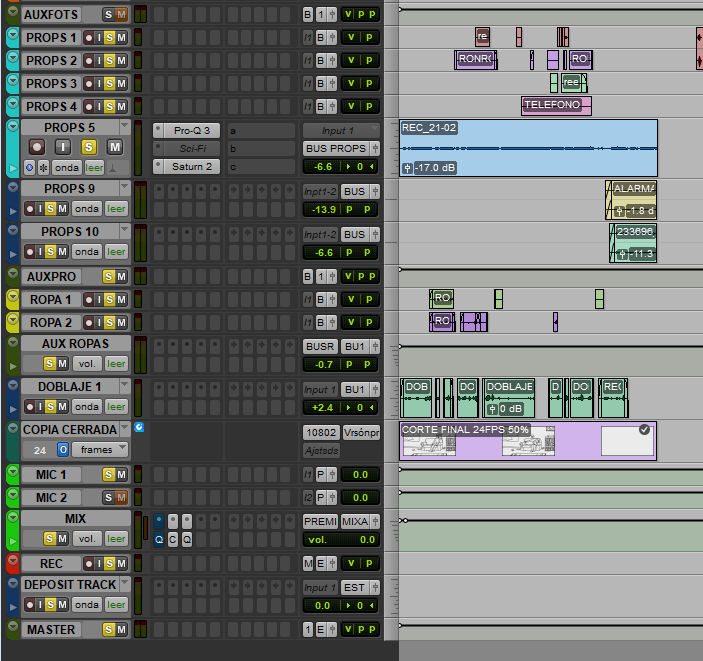703x661 pixels.
Task: Open playlist arrow next to PROPS 5 name
Action: [125, 126]
